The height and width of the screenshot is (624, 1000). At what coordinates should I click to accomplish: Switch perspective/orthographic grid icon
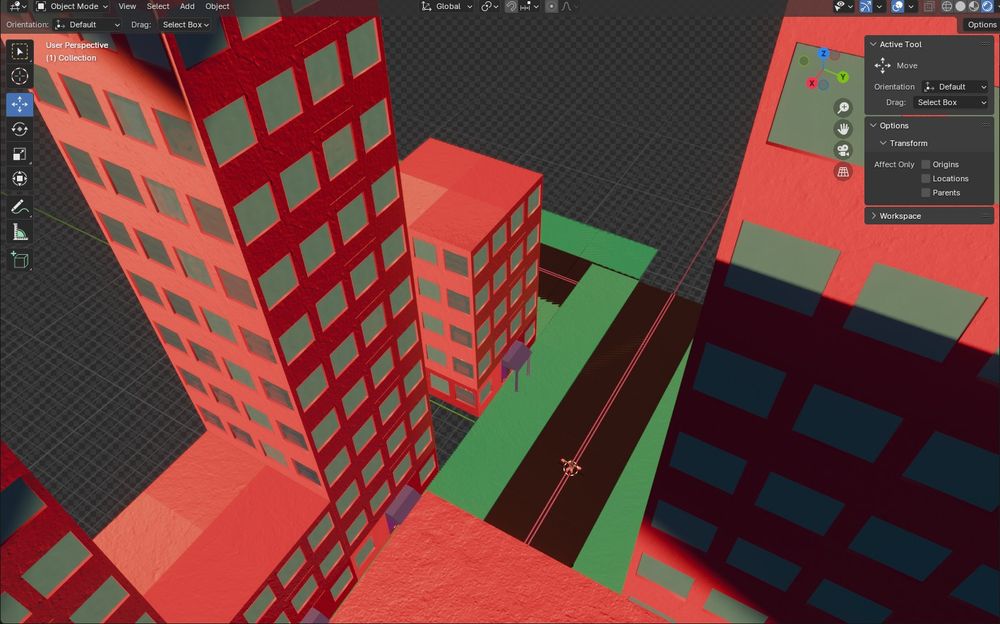click(x=843, y=172)
